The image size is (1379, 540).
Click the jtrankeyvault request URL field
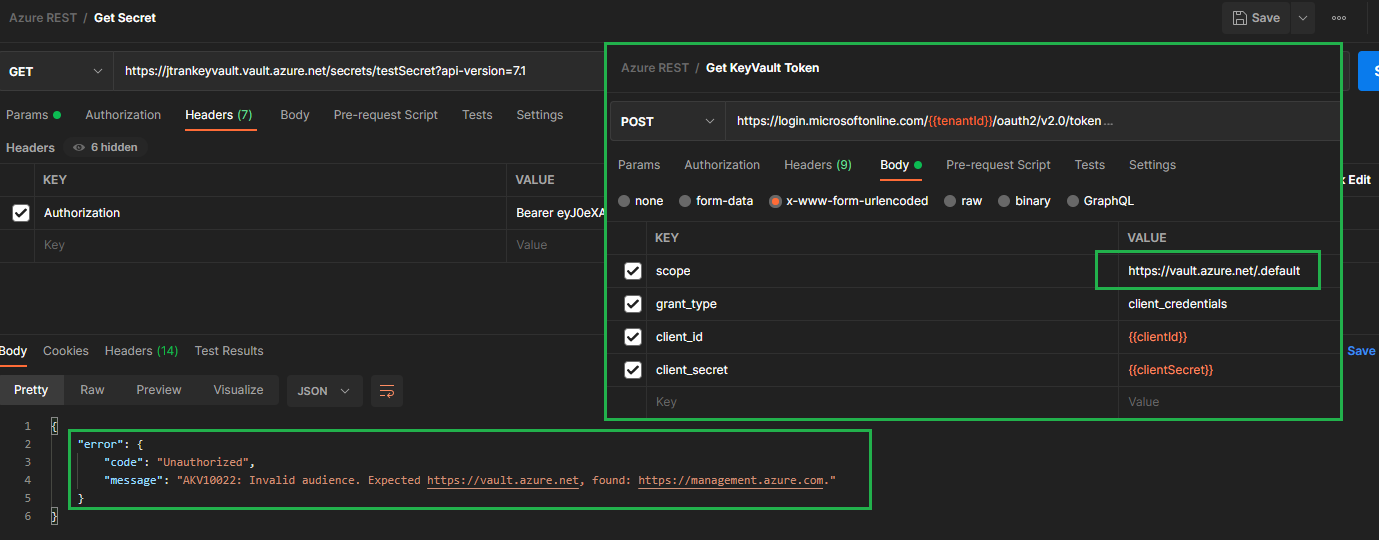pos(358,72)
